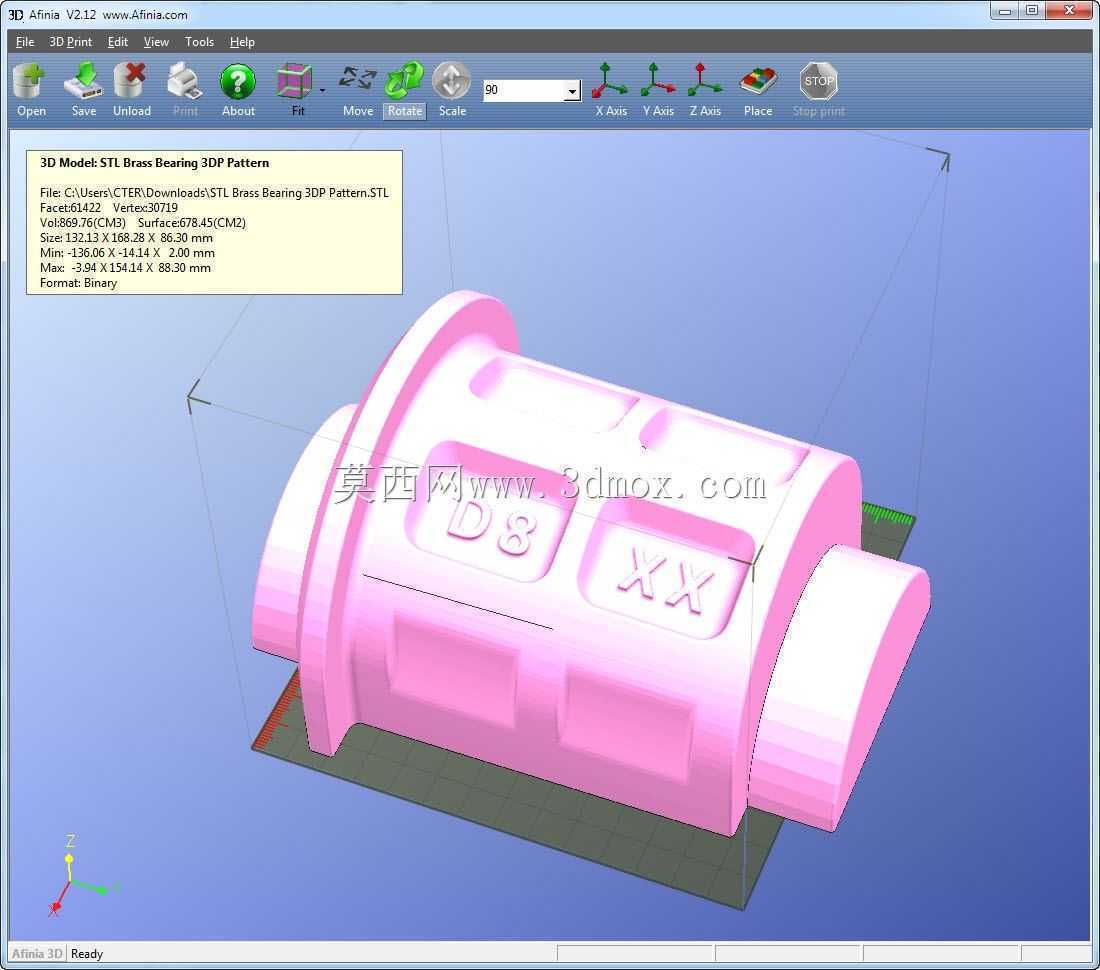
Task: Click the Afinia 3D status bar label
Action: (37, 954)
